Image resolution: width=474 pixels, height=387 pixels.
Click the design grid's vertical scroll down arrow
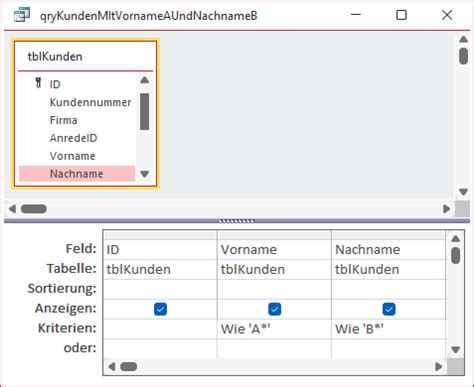455,349
